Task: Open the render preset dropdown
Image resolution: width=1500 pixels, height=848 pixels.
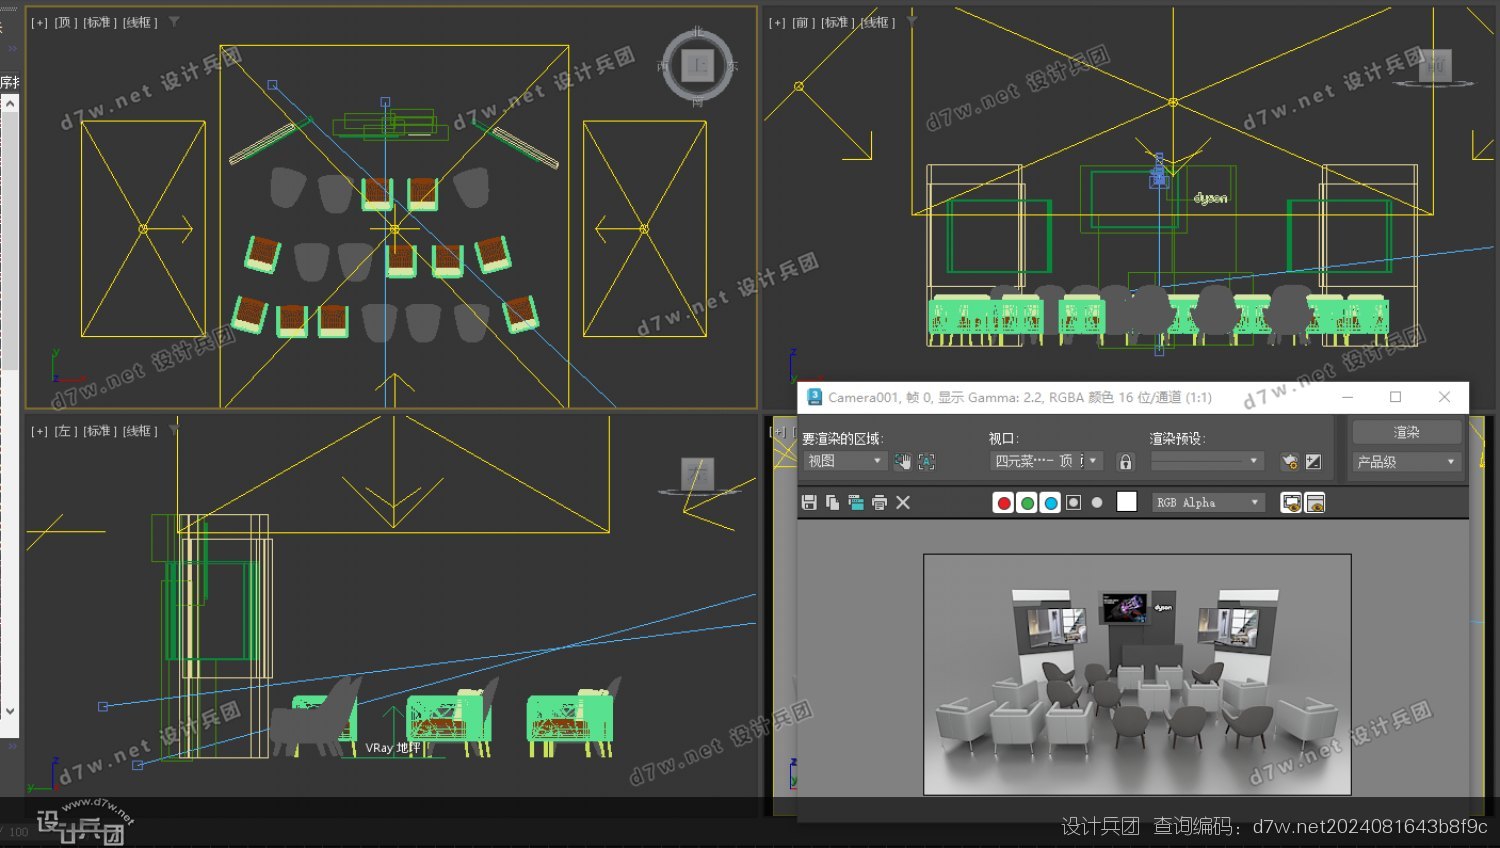Action: [1207, 461]
